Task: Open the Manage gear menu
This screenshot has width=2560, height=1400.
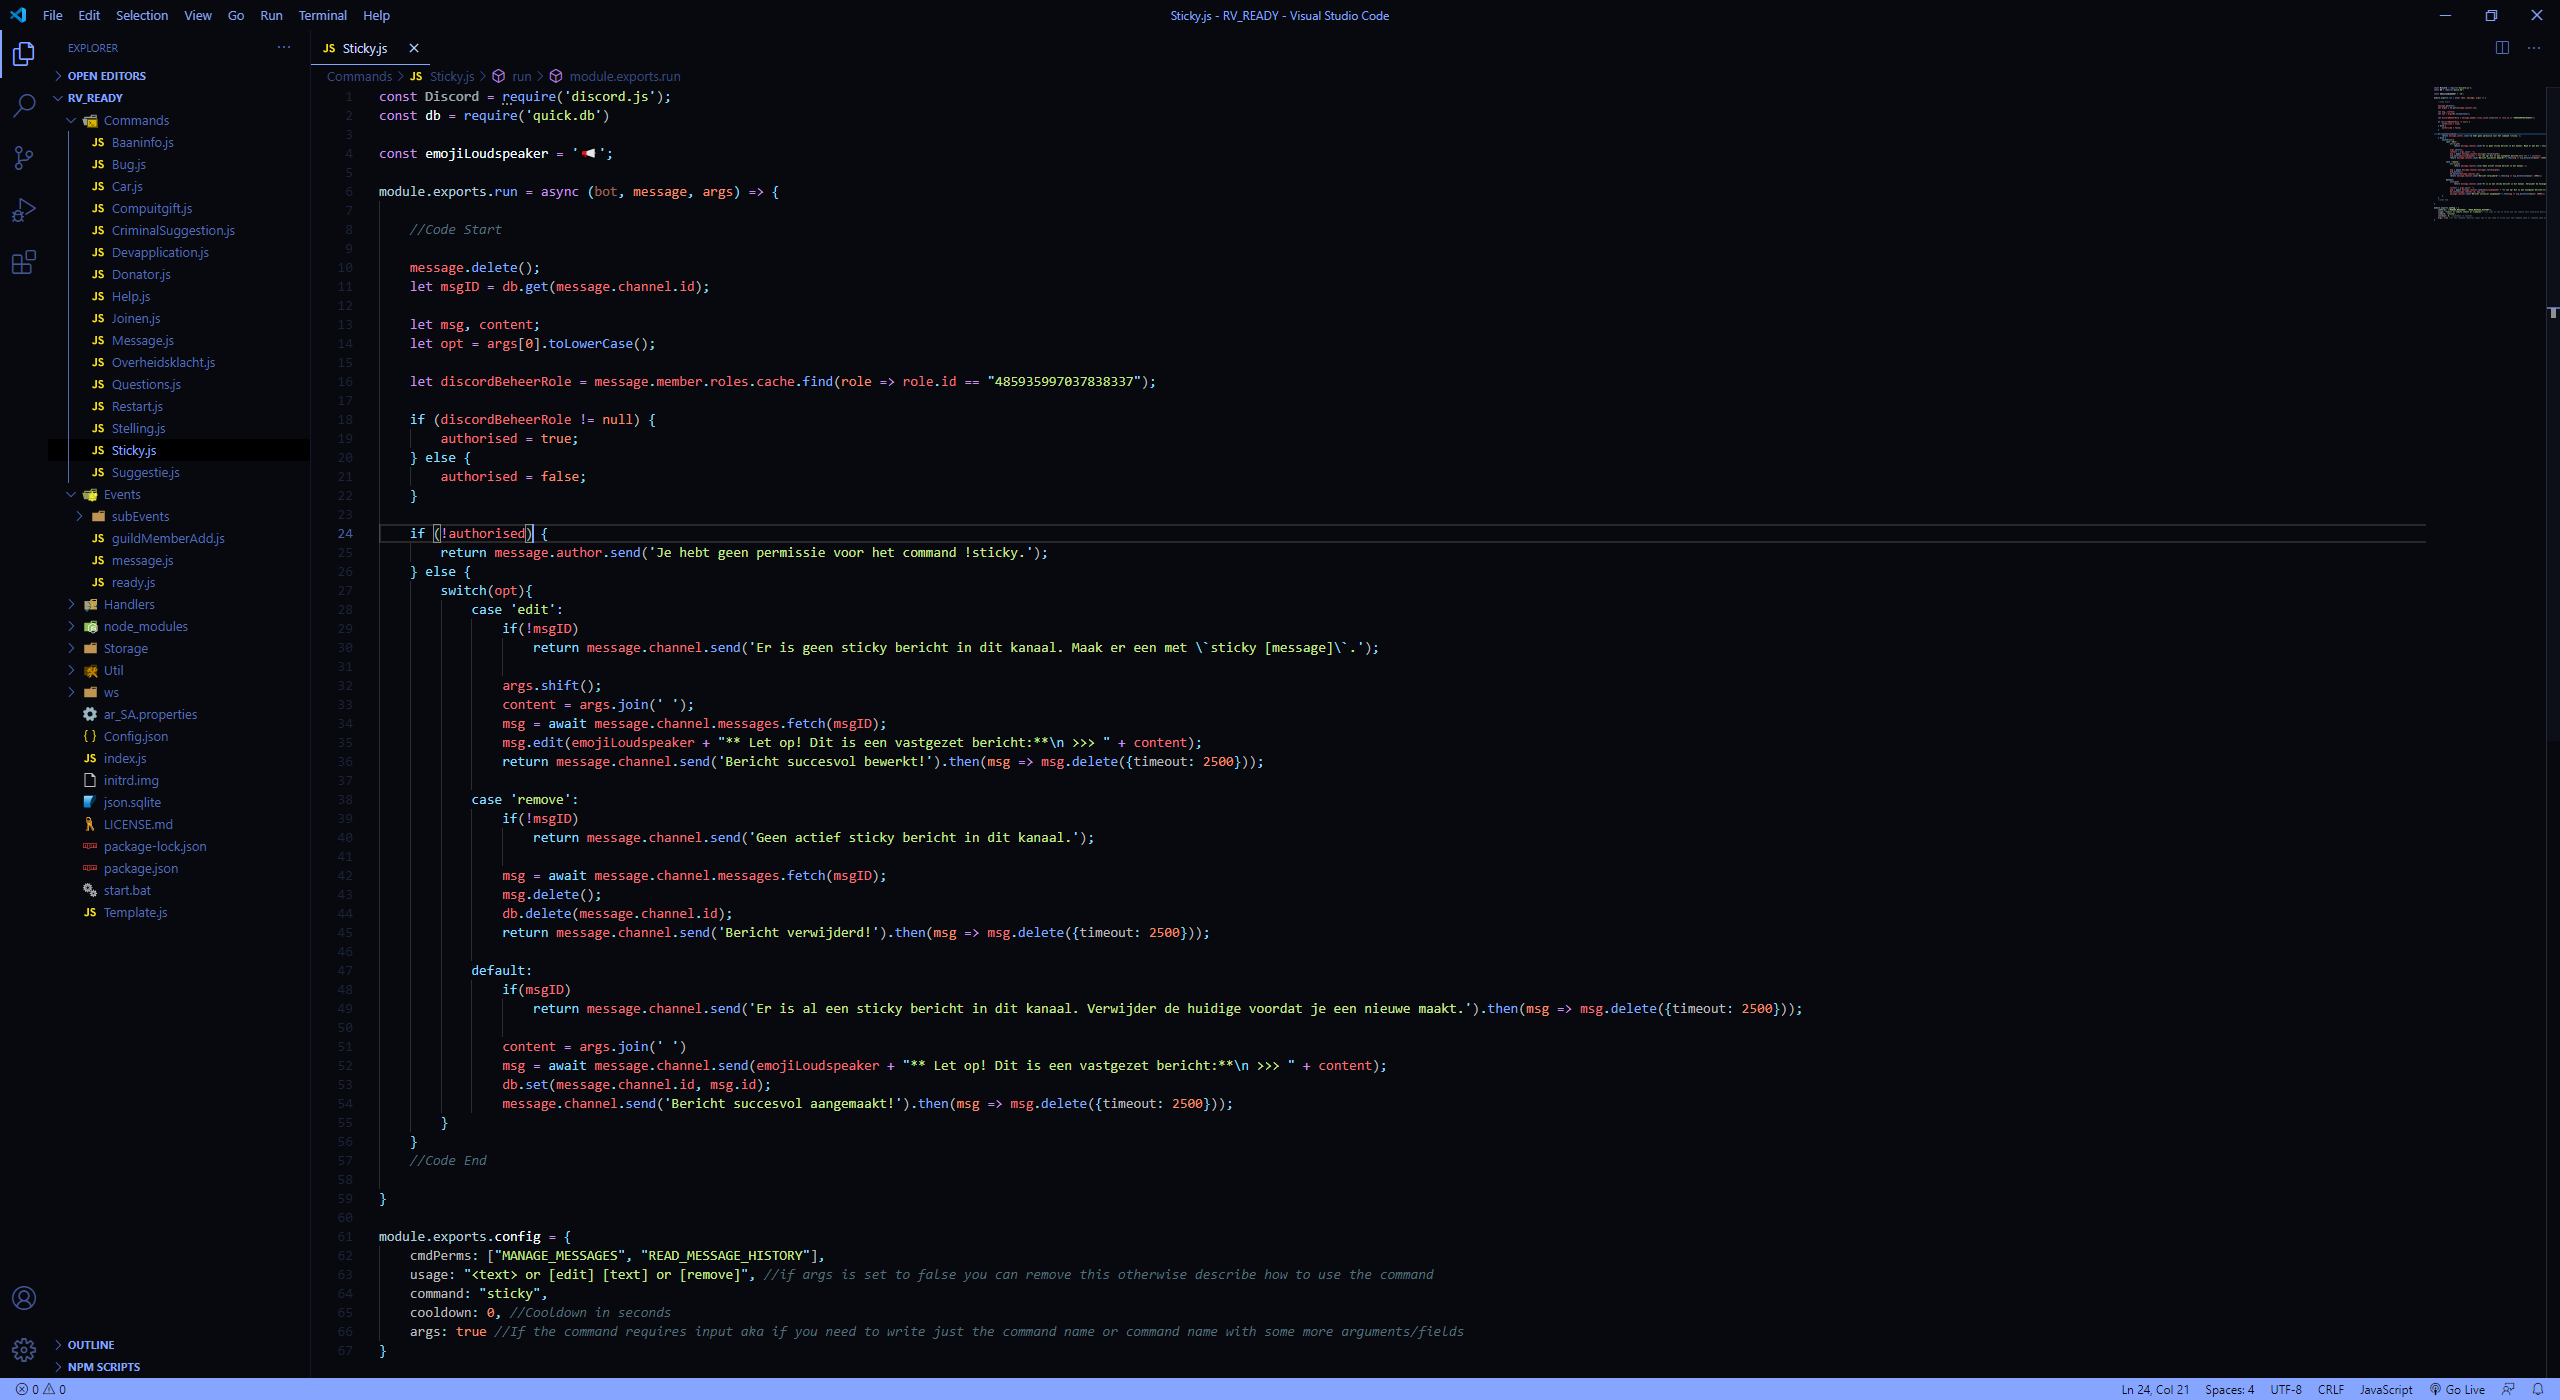Action: tap(24, 1350)
